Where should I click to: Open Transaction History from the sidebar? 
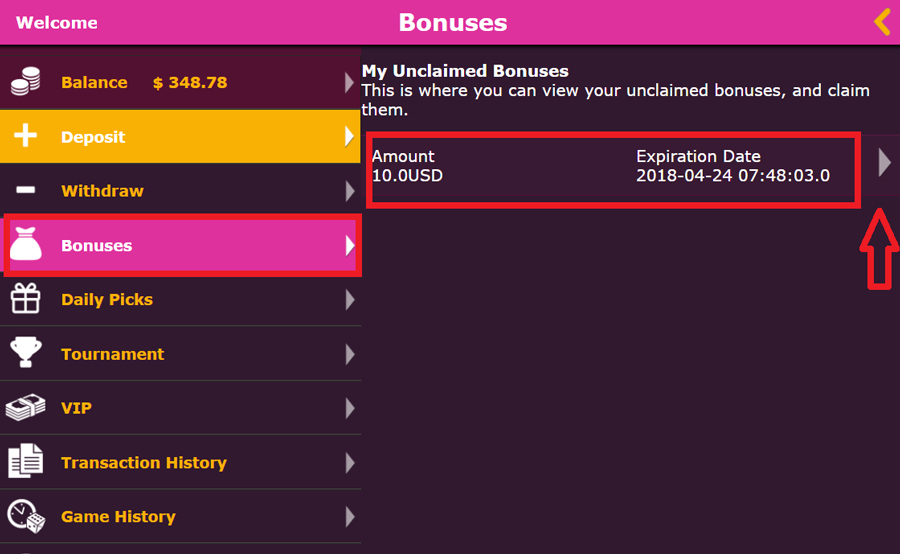click(143, 463)
